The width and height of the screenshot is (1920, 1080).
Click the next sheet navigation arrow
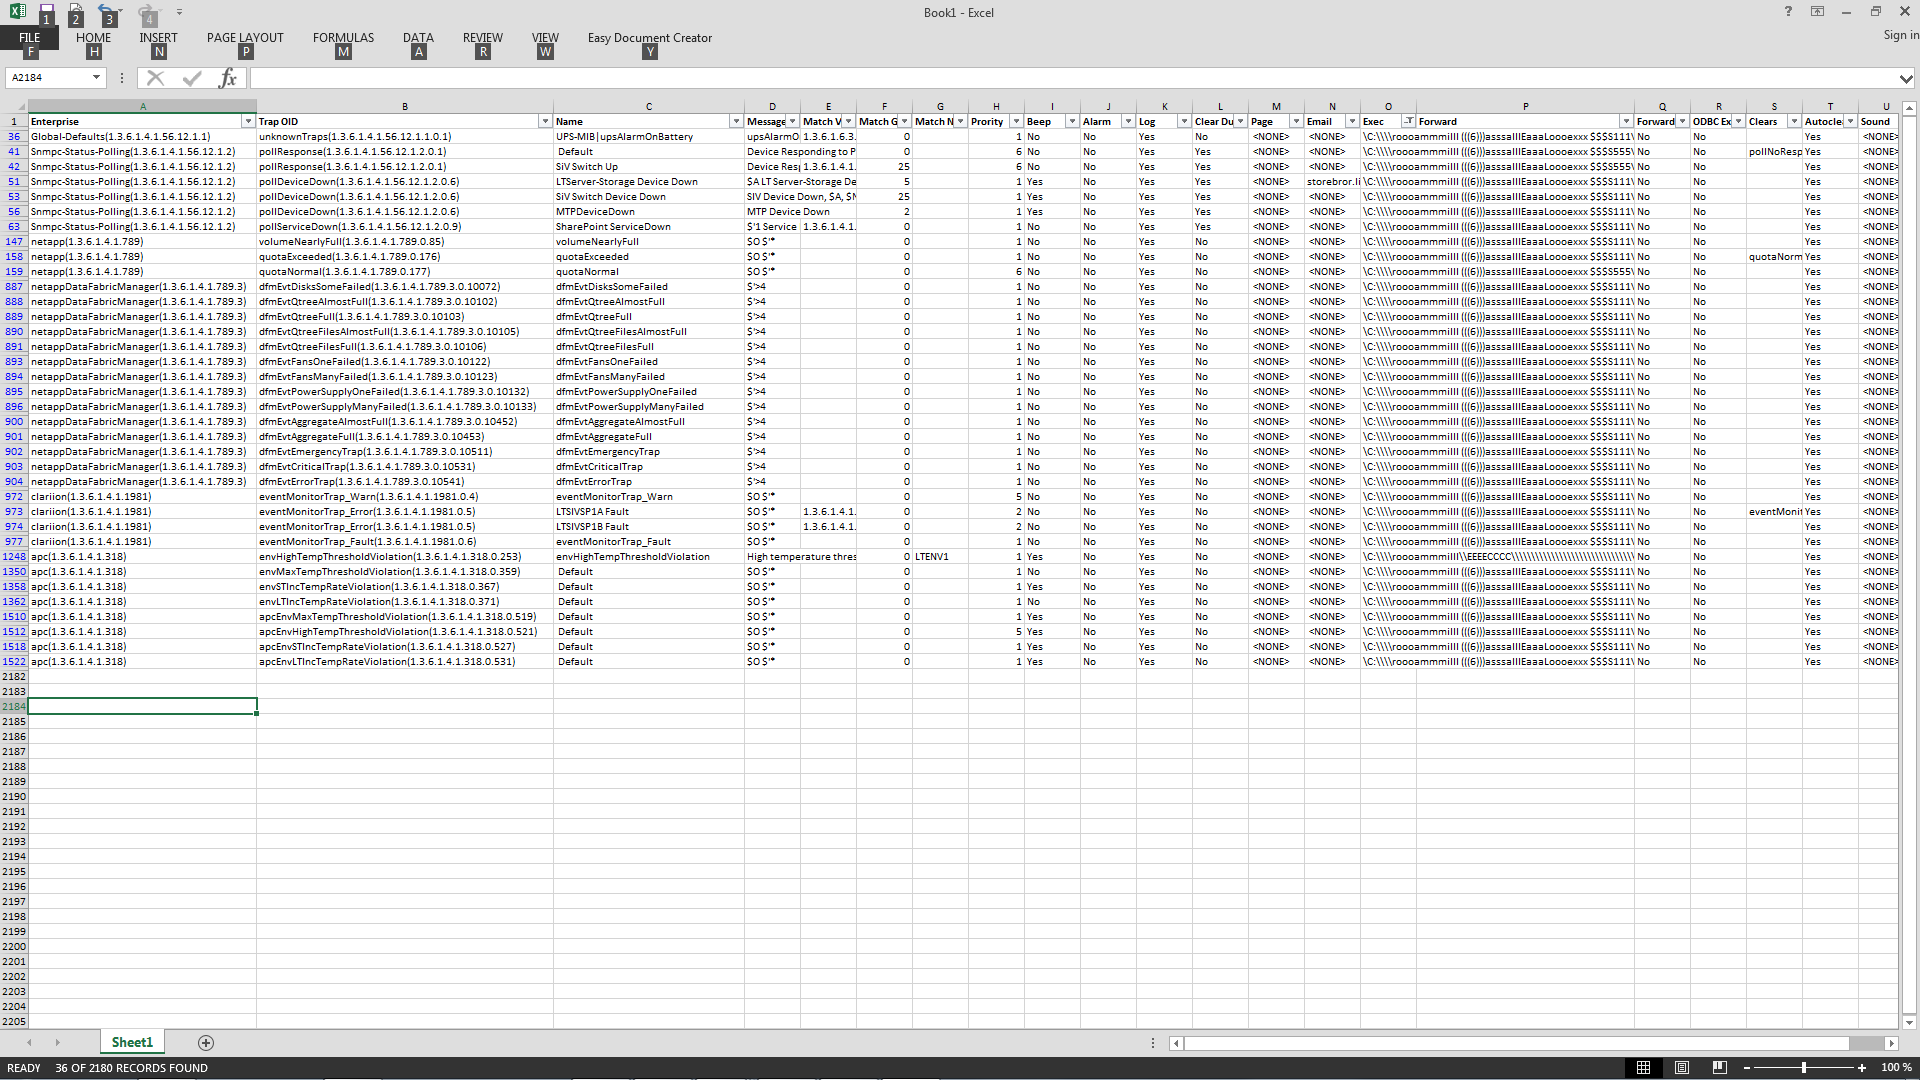[57, 1043]
